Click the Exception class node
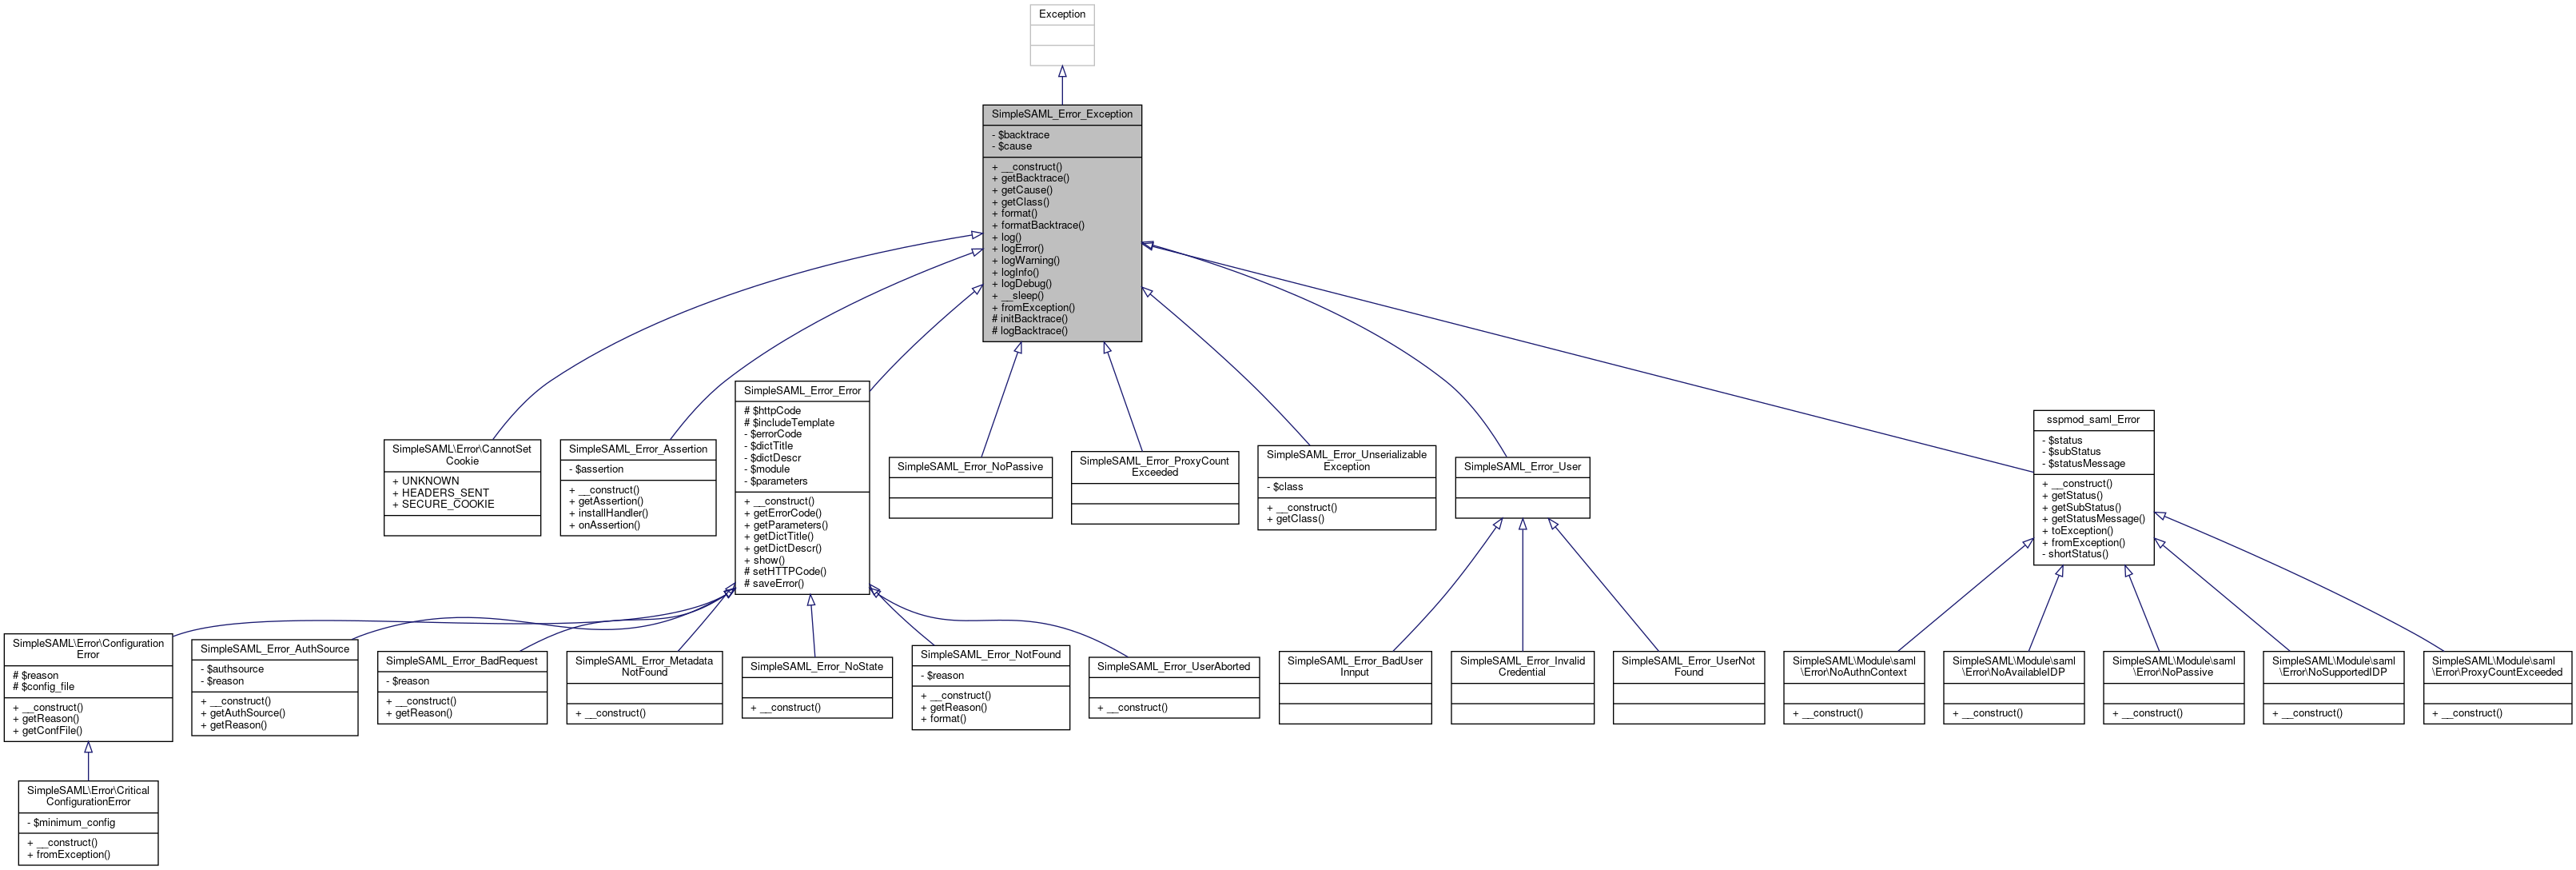Screen dimensions: 2576x870 point(1062,35)
